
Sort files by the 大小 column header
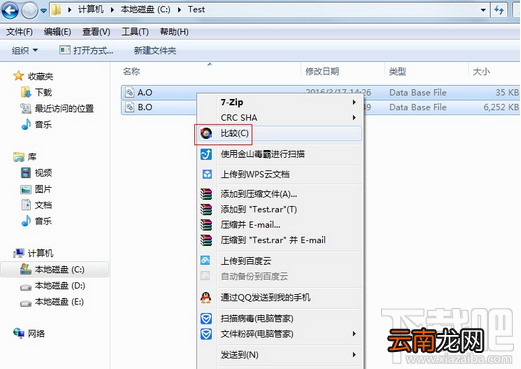click(x=481, y=71)
